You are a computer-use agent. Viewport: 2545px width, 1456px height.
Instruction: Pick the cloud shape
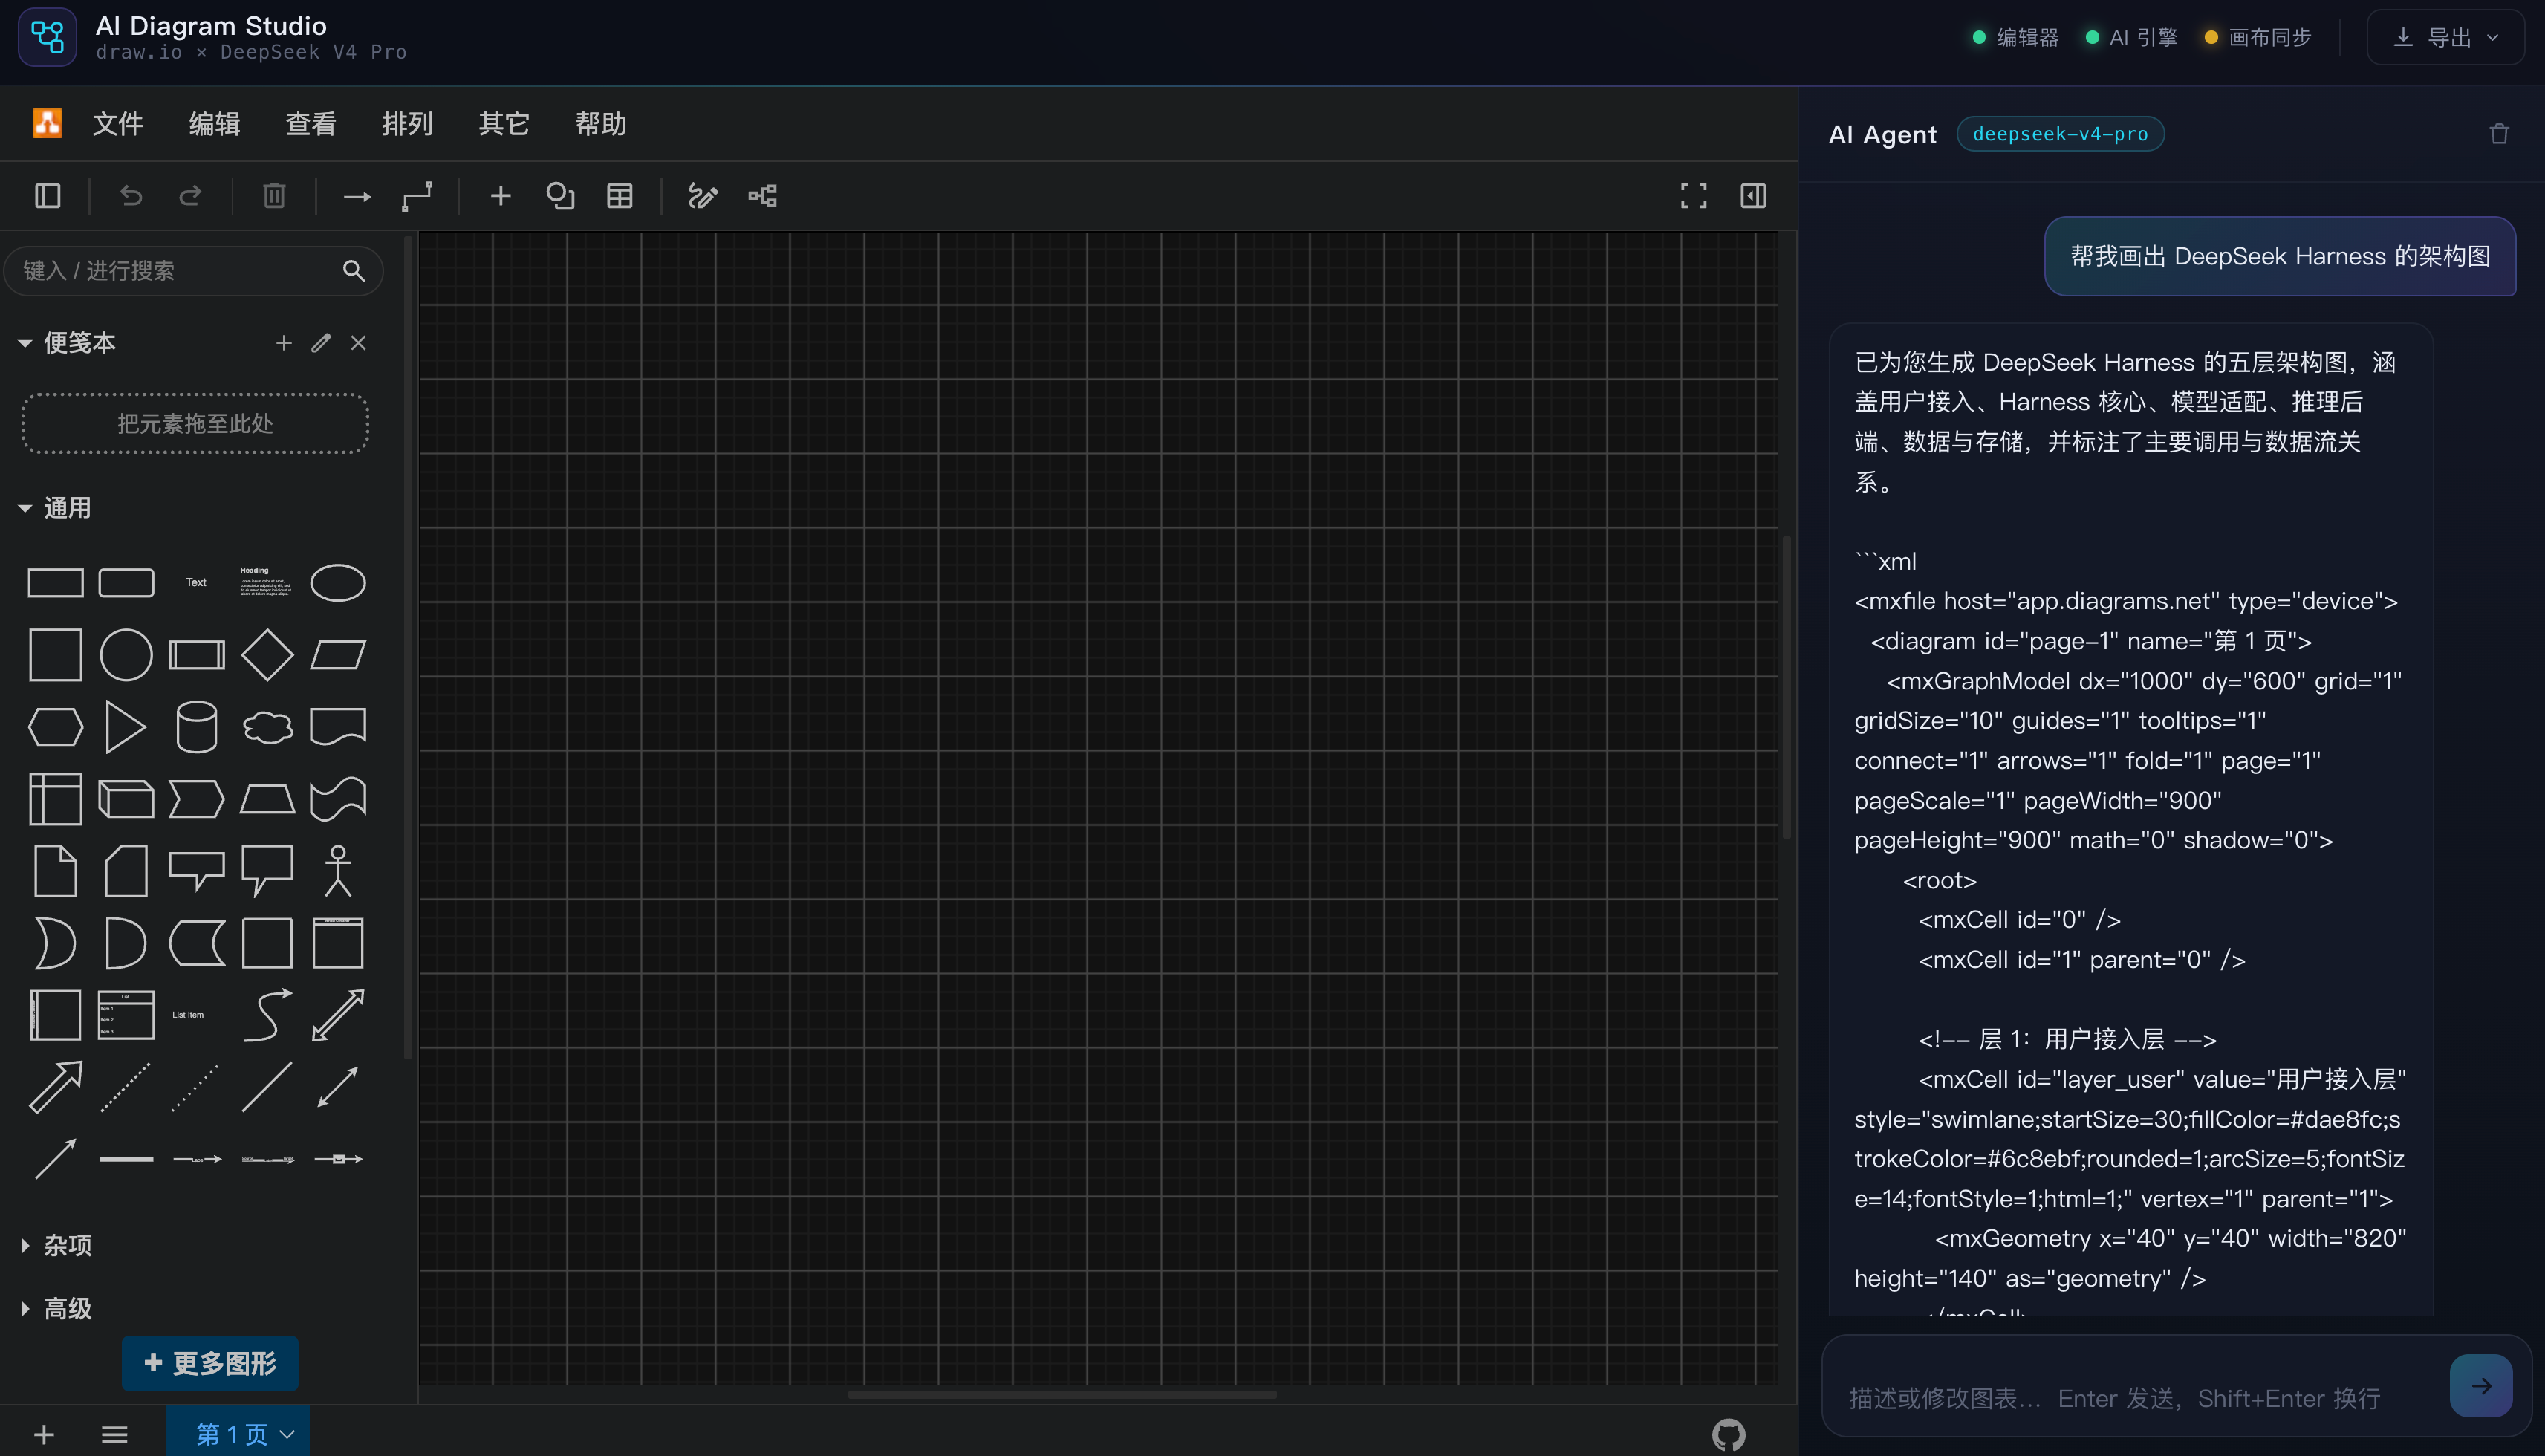click(267, 727)
